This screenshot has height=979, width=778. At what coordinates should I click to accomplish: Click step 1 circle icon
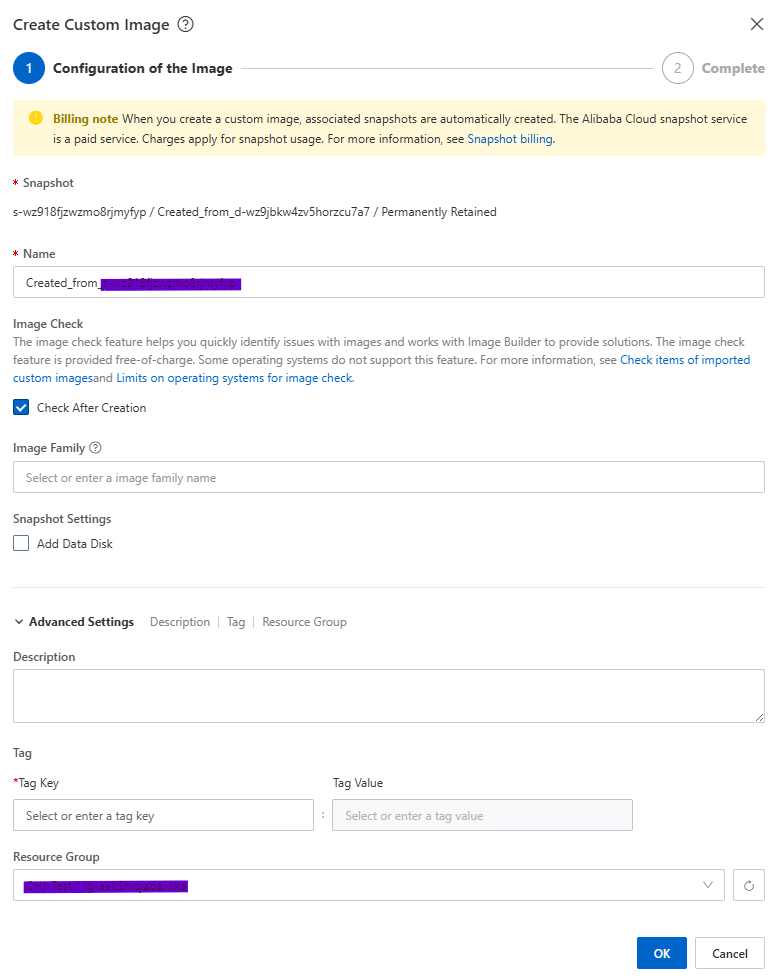tap(29, 68)
